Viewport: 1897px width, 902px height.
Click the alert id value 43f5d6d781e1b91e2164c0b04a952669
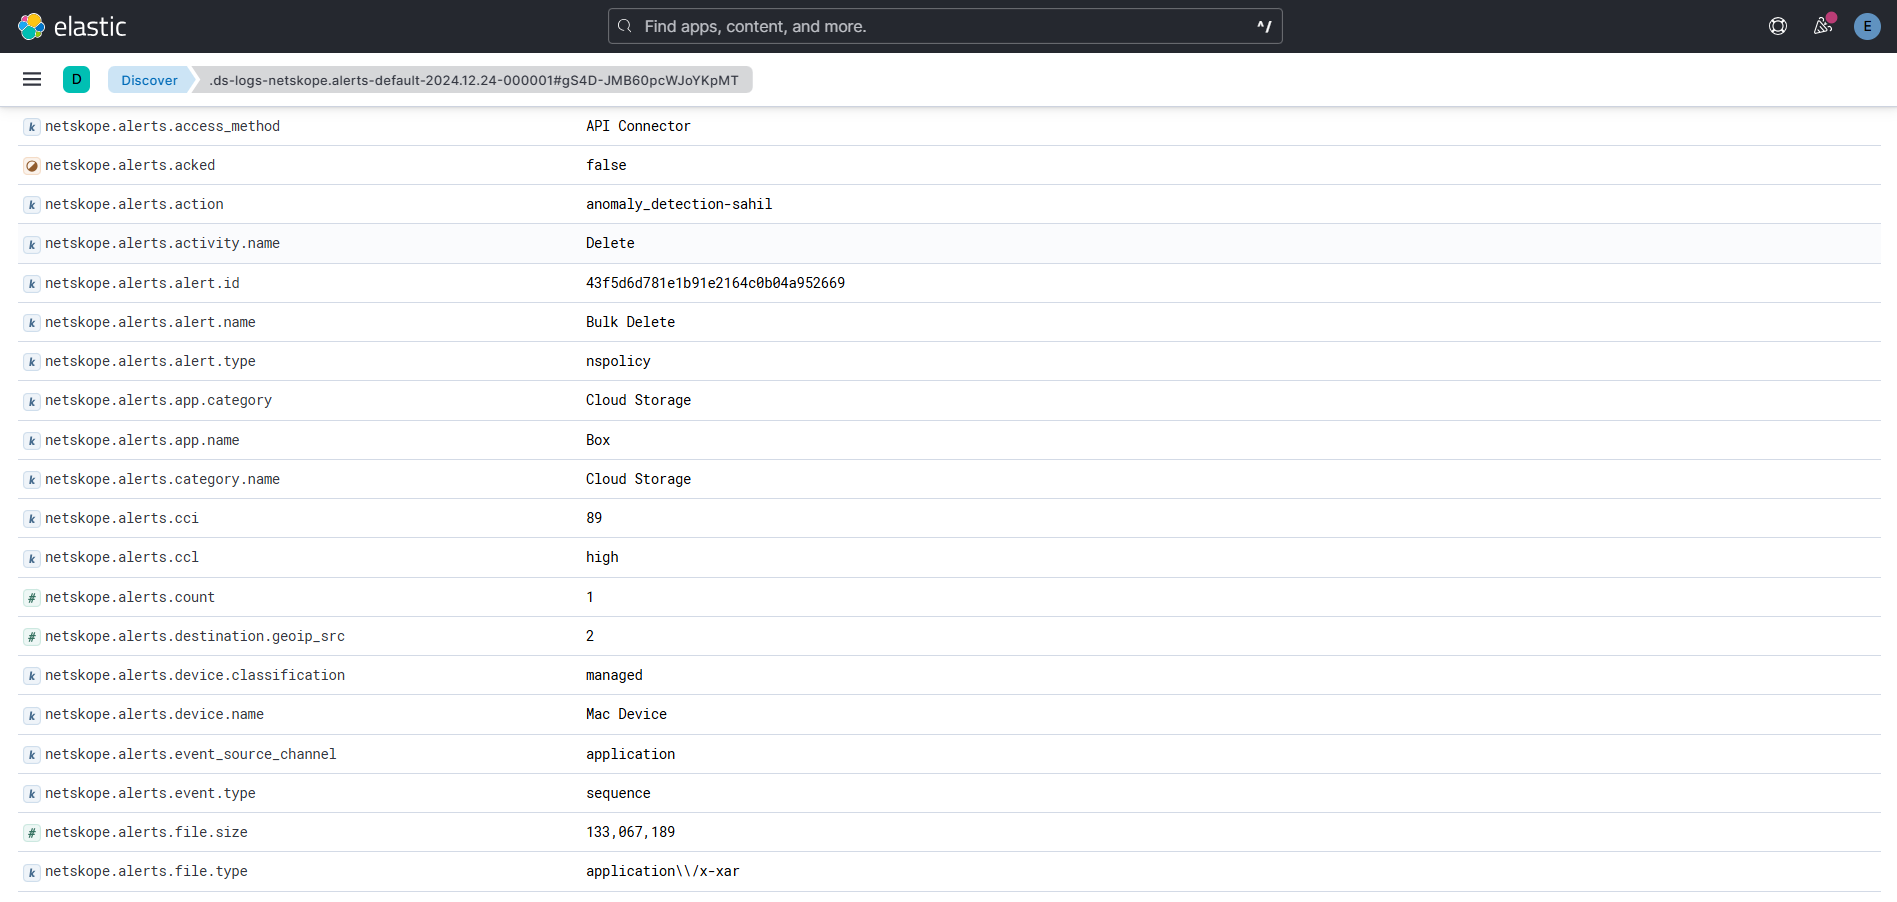[715, 283]
